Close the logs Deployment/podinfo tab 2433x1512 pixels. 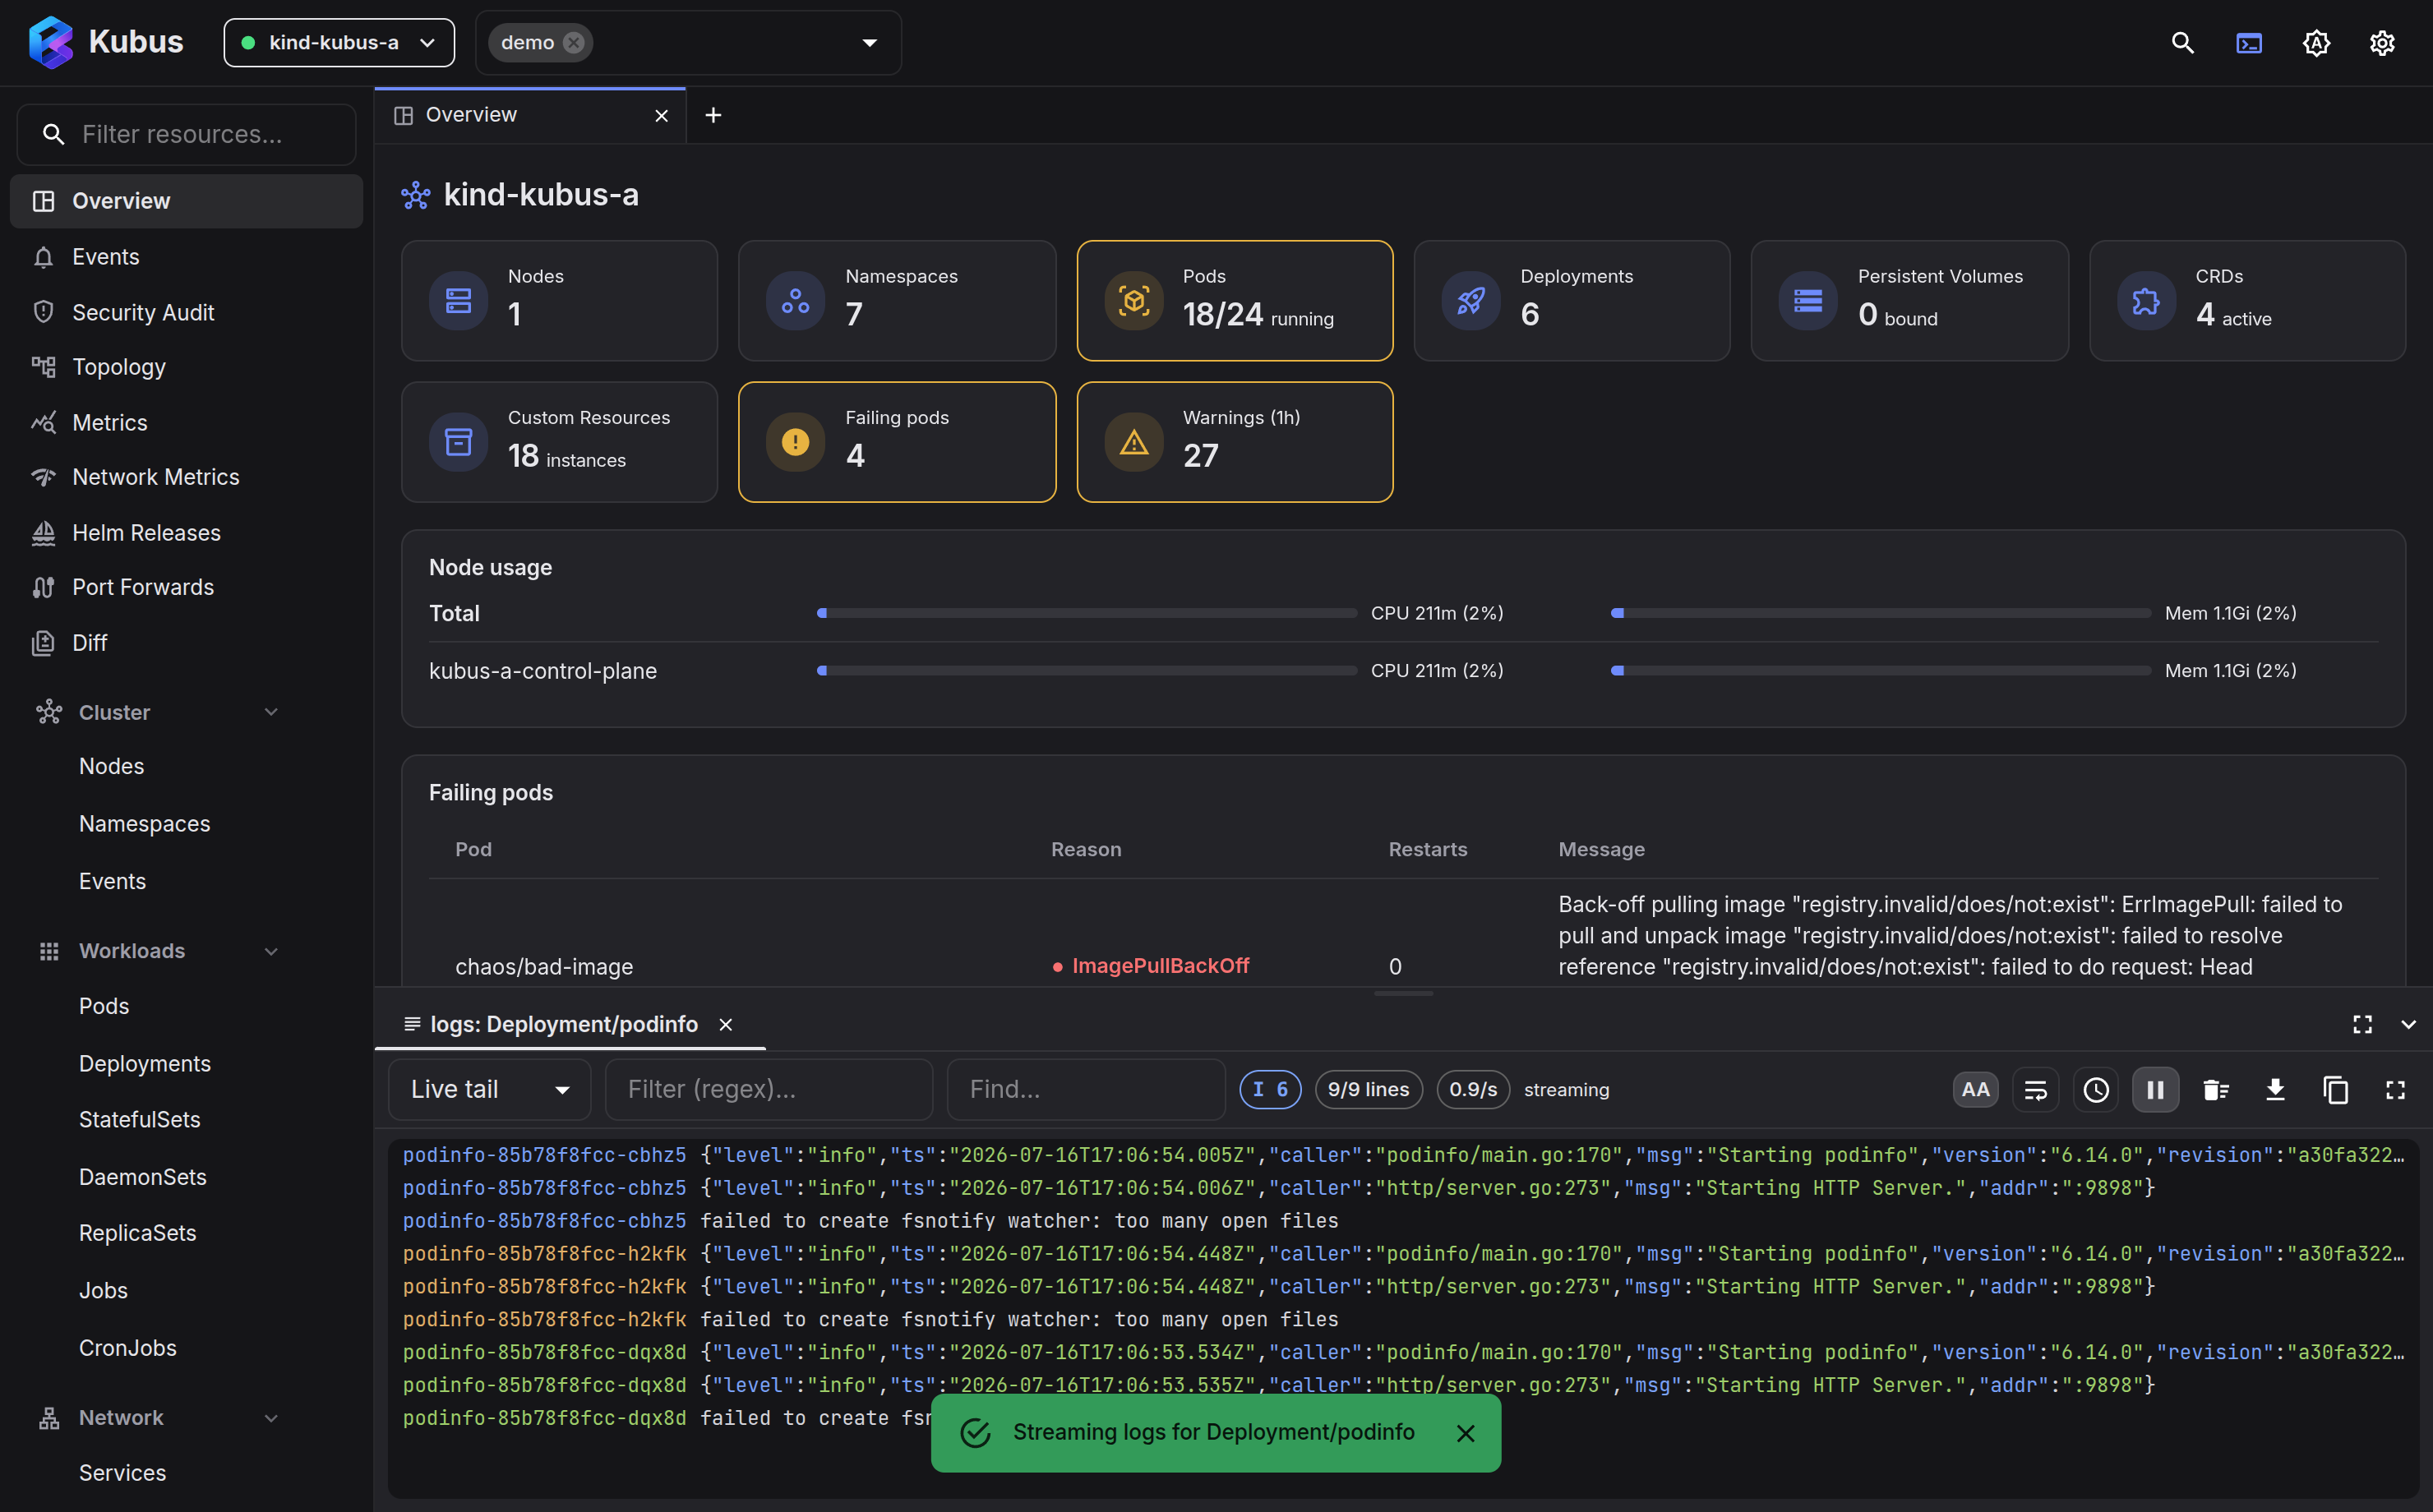click(x=726, y=1025)
